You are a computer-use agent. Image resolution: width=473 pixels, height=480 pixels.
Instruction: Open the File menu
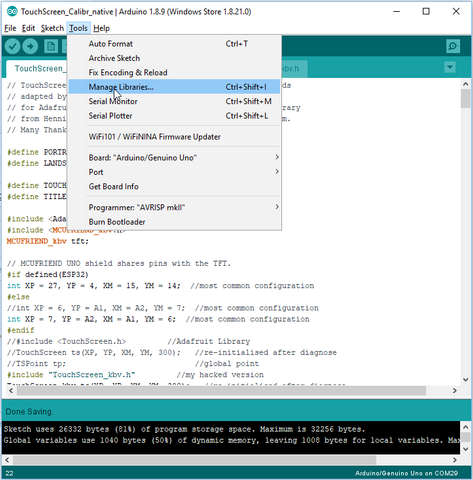(10, 28)
